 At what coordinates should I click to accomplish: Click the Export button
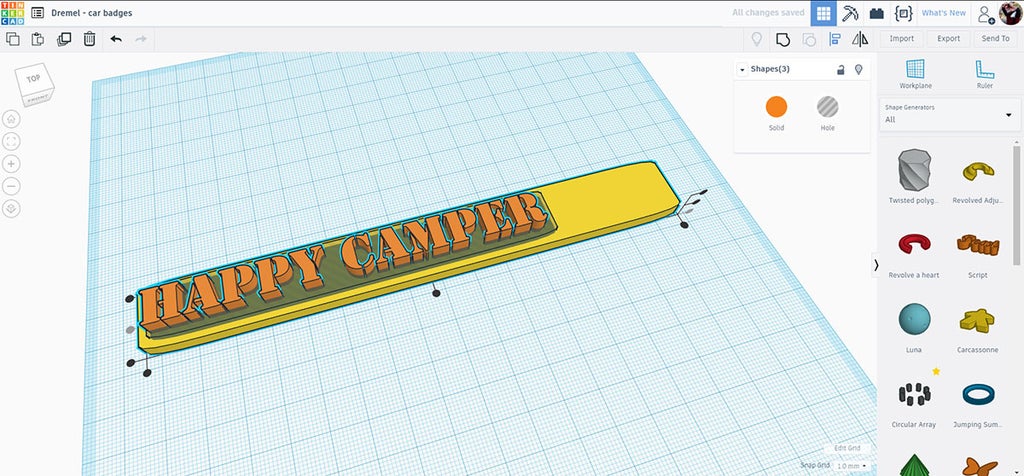(x=948, y=39)
